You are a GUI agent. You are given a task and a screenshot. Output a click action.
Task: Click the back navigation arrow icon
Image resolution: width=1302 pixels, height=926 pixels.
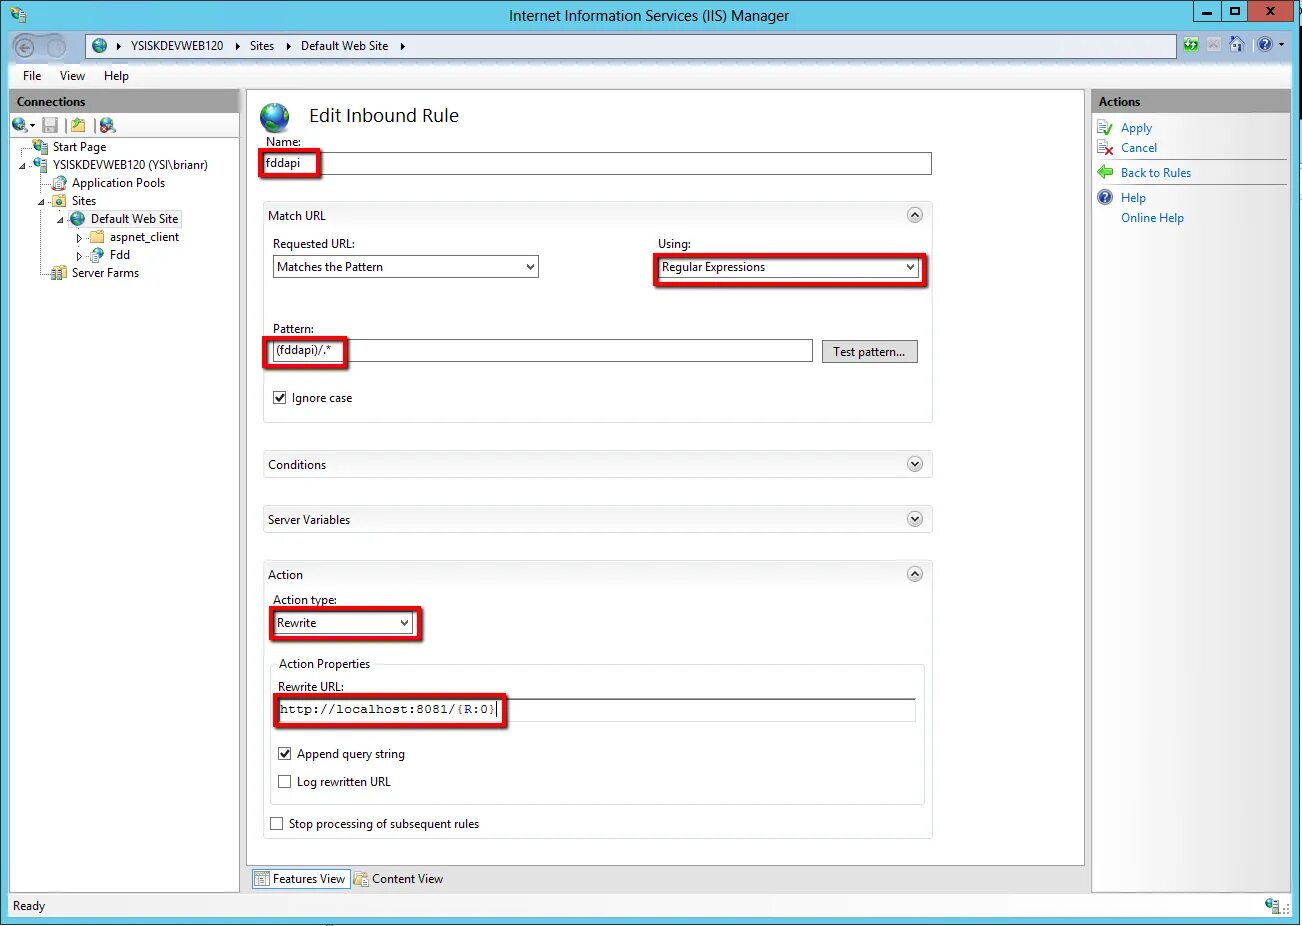pyautogui.click(x=26, y=46)
